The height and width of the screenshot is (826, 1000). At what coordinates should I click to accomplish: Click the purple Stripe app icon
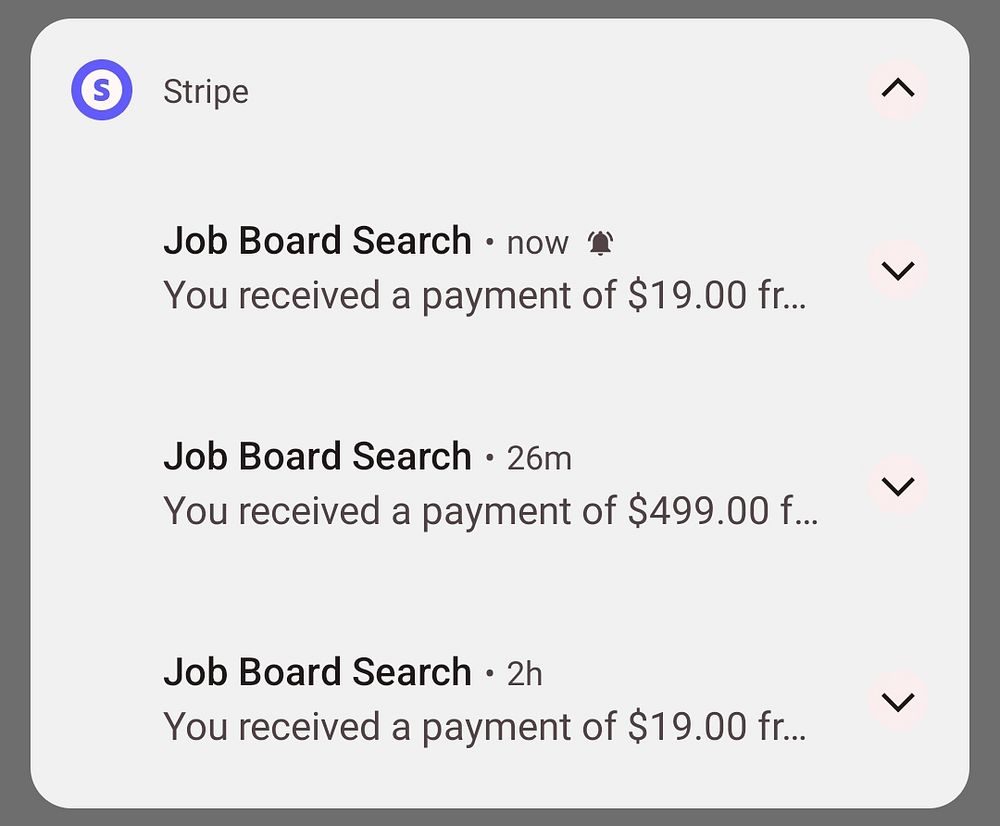point(101,90)
